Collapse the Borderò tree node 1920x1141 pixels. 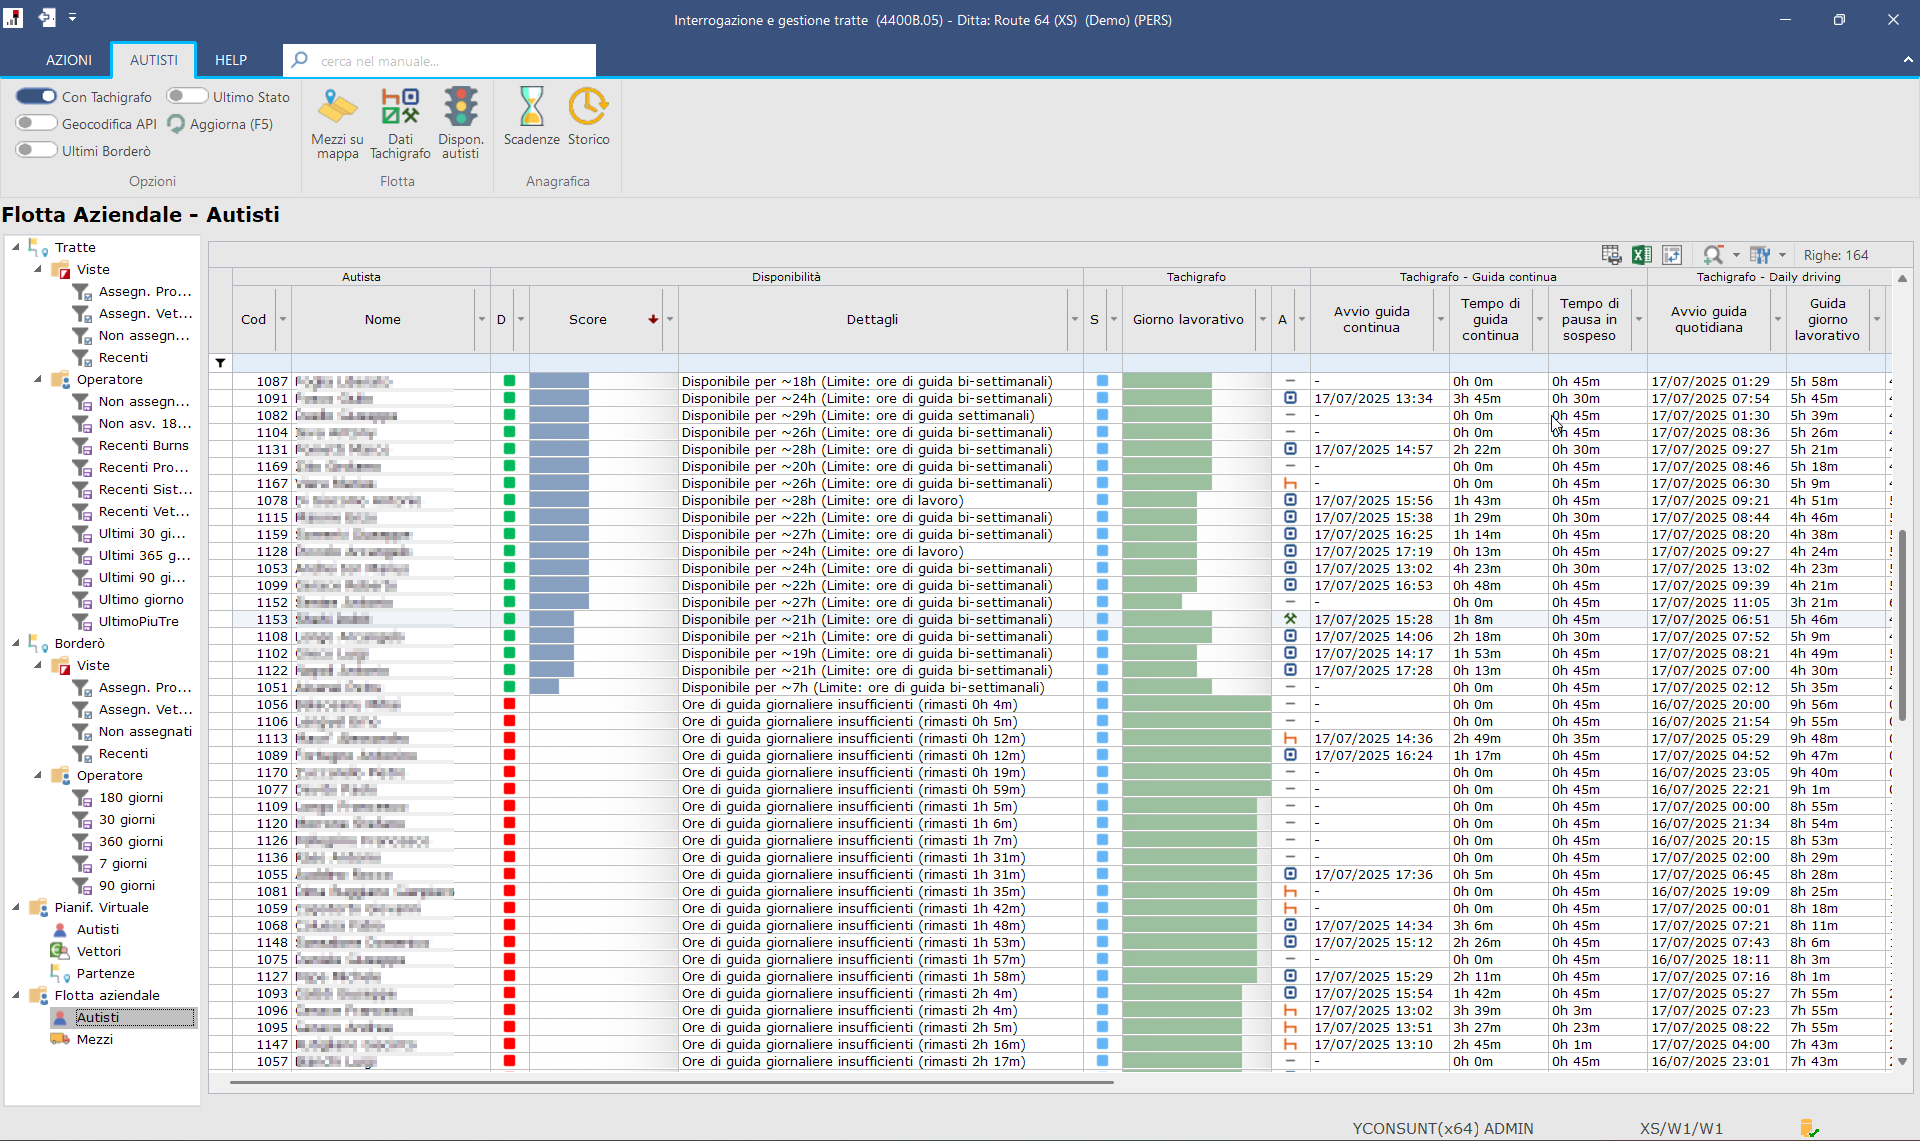pos(16,643)
